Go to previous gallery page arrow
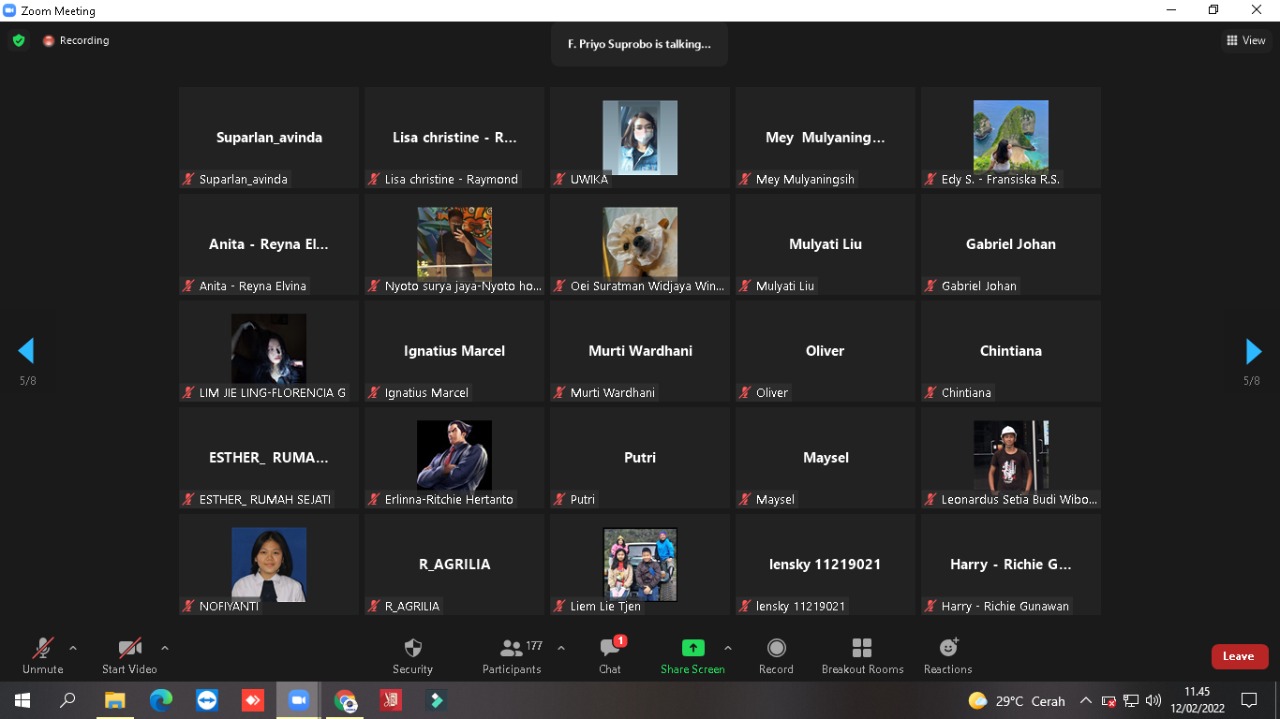Viewport: 1280px width, 719px height. click(x=27, y=351)
